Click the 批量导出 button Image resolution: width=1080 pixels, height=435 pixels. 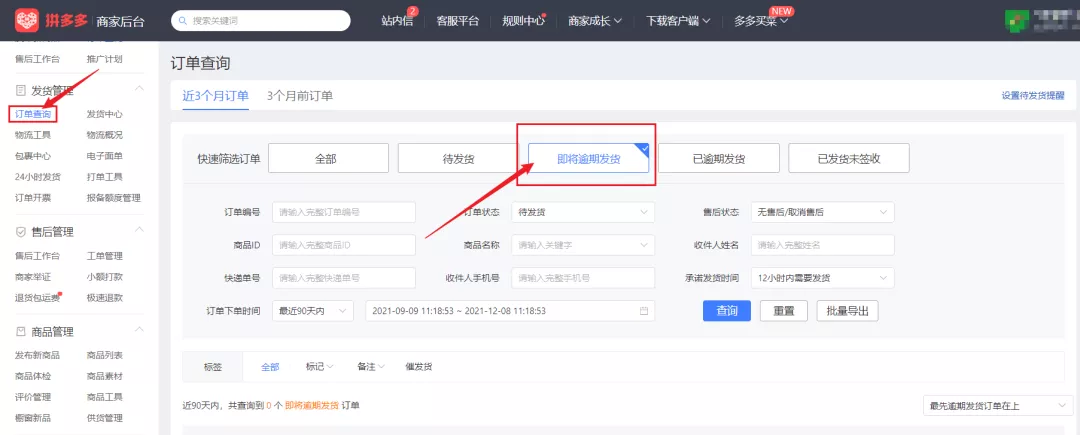point(847,311)
